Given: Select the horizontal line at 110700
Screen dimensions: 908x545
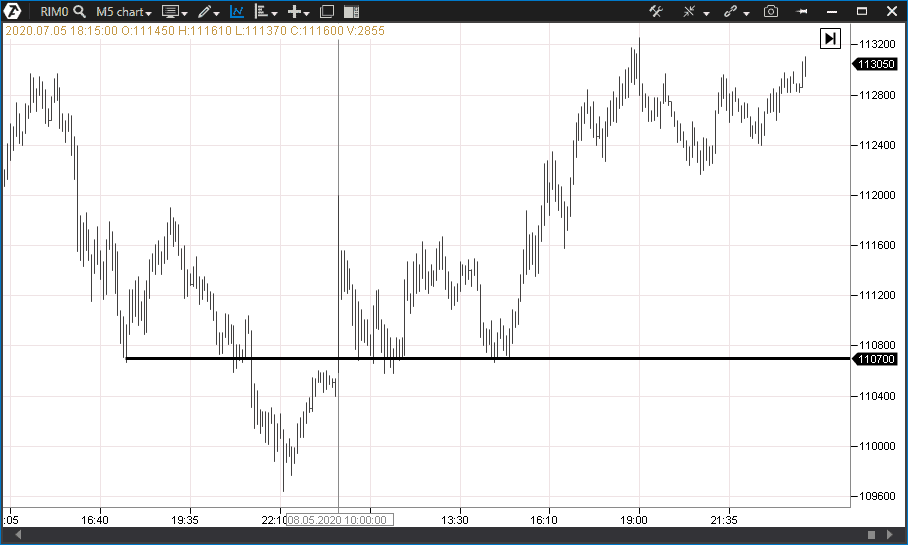Looking at the screenshot, I should [500, 358].
